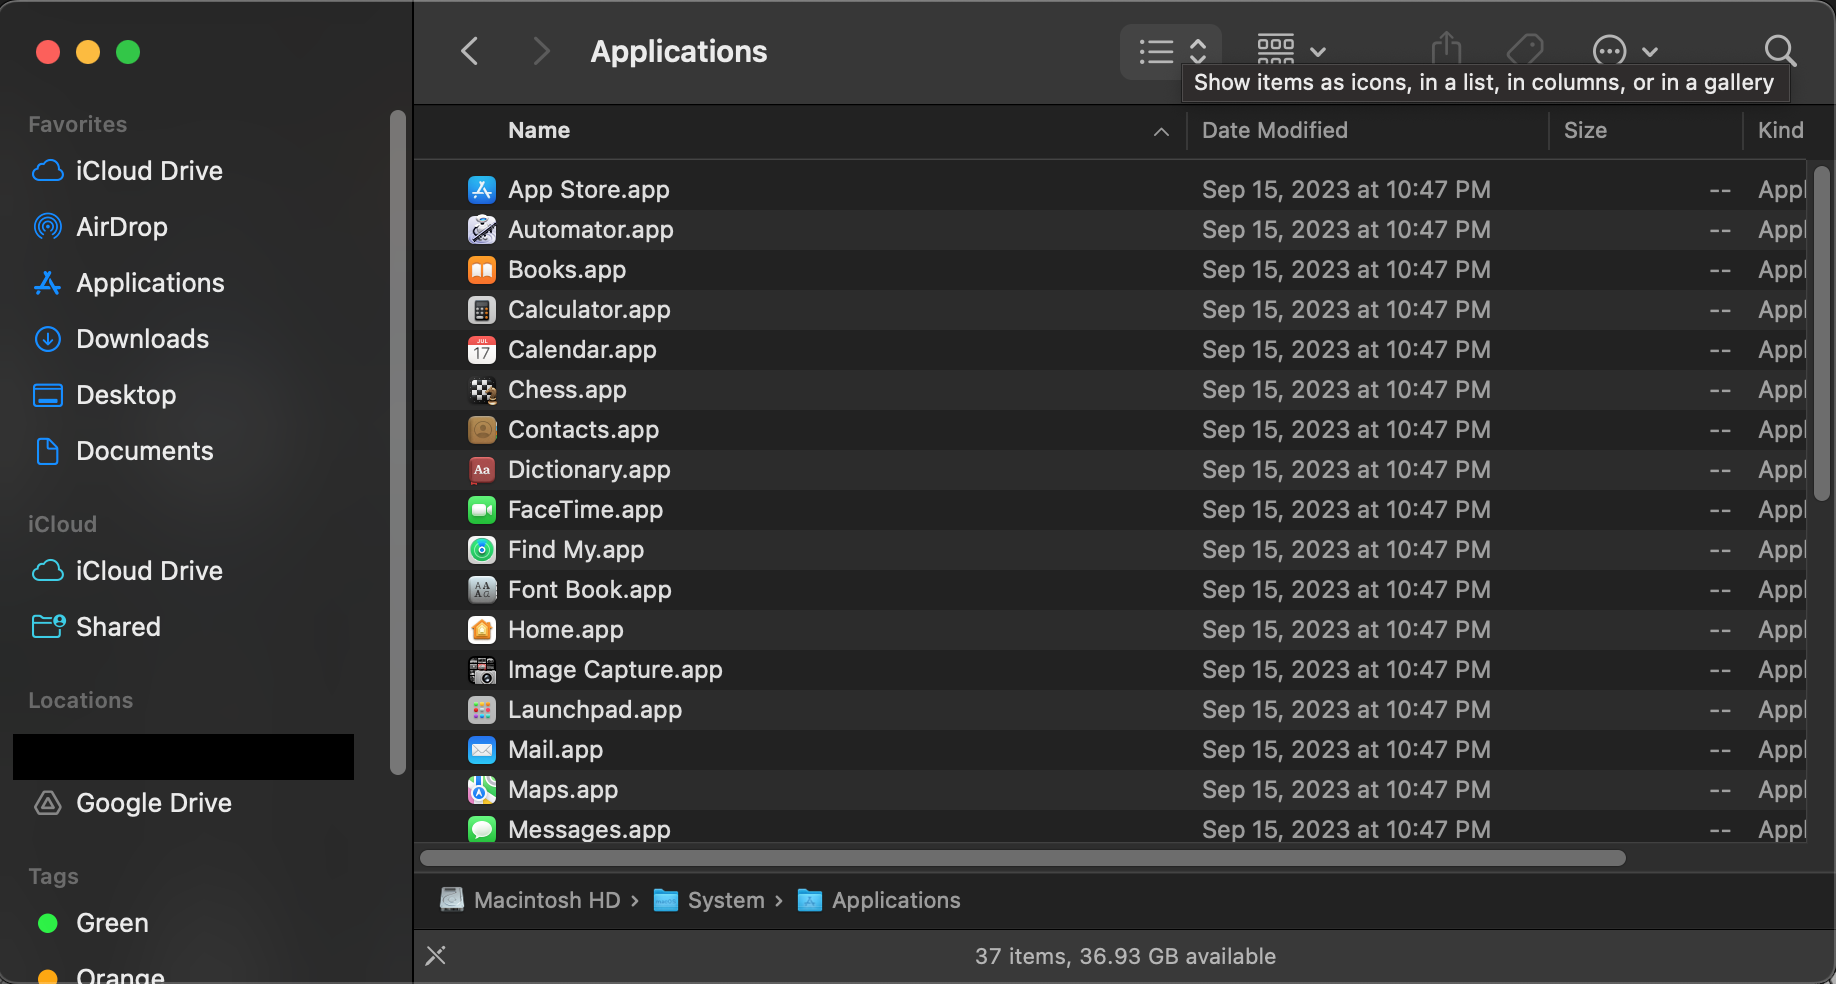Open Google Drive in the sidebar

(x=132, y=803)
